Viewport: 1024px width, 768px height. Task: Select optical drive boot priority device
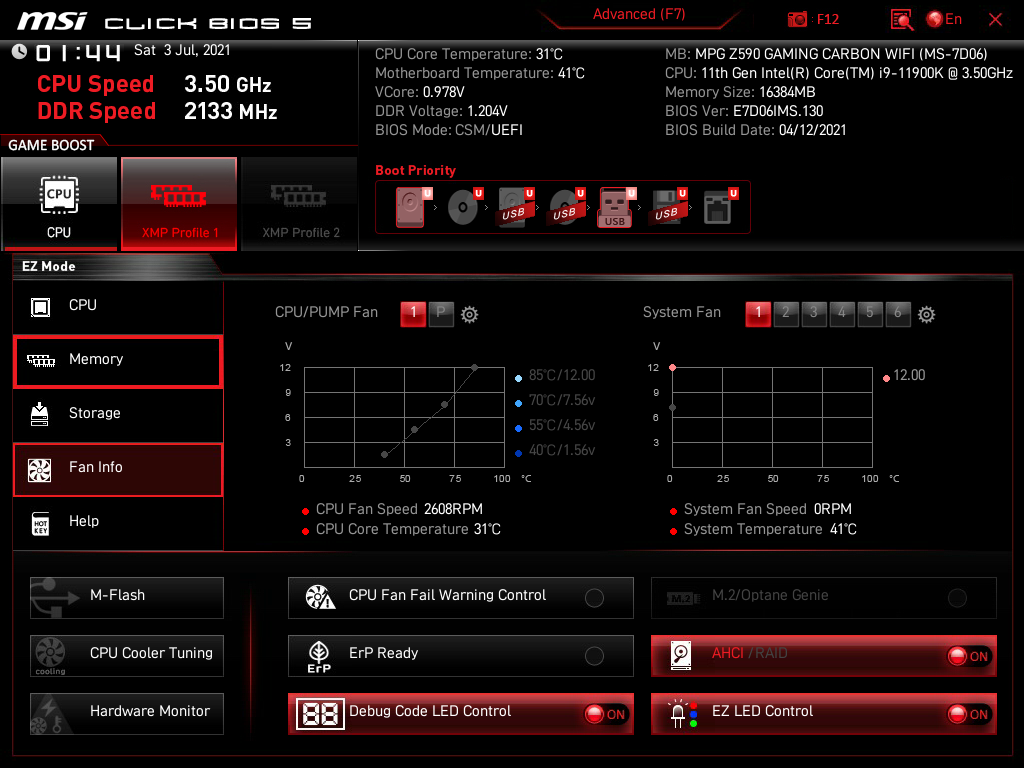point(463,207)
